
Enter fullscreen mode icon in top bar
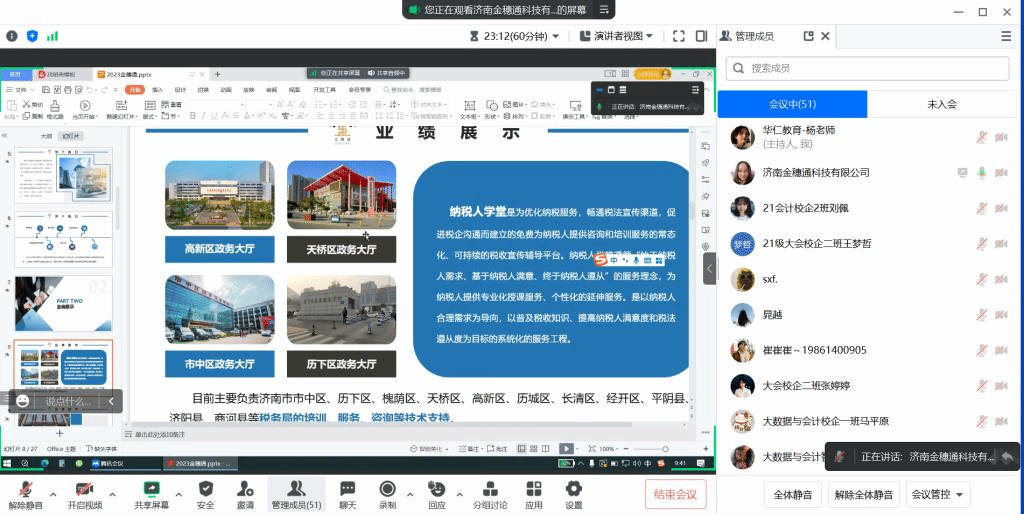point(679,37)
